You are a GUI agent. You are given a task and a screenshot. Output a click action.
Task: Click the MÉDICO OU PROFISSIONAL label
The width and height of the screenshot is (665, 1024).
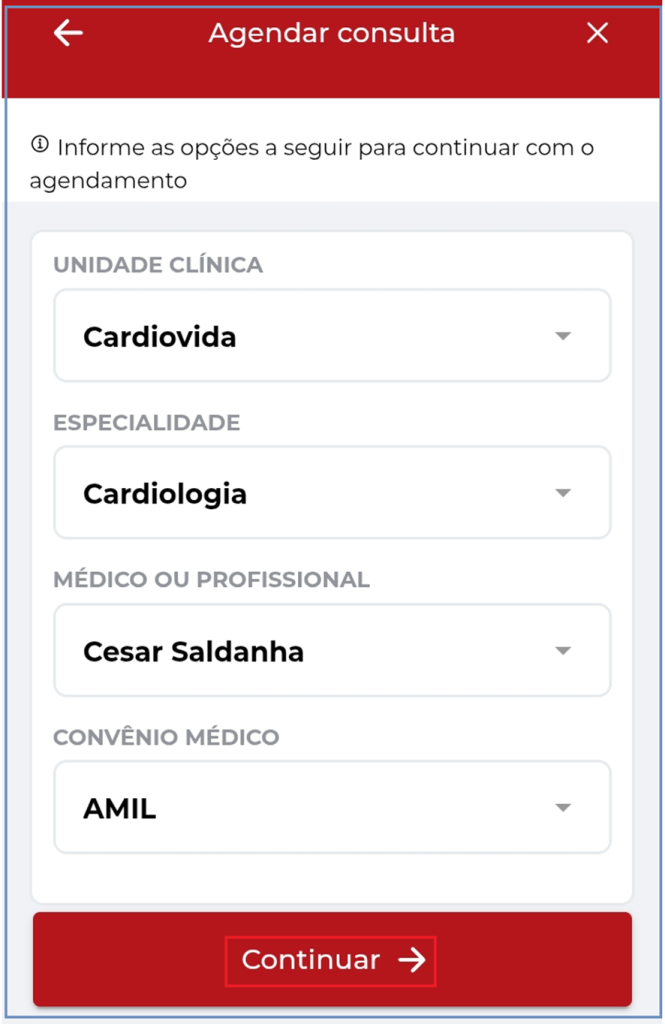(x=212, y=579)
